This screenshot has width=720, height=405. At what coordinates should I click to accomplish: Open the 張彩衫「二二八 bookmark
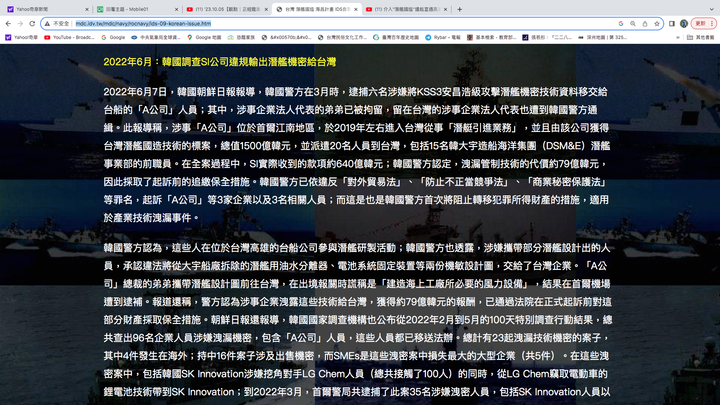547,37
